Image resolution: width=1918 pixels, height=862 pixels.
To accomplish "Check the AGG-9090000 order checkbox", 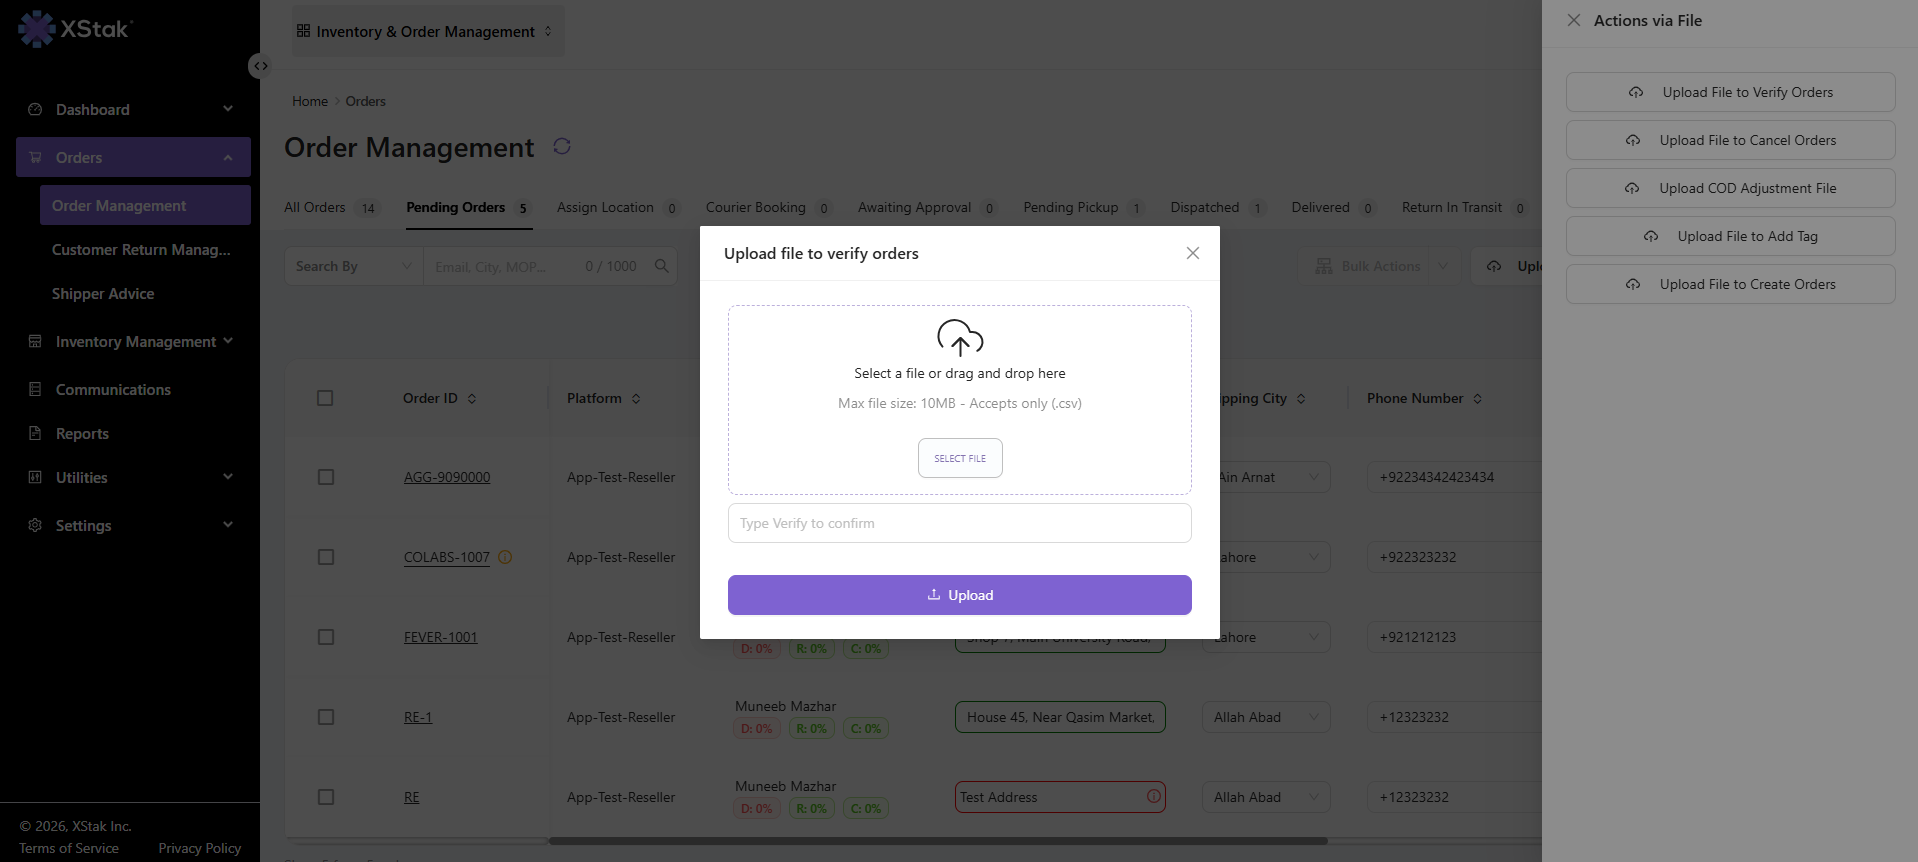I will [326, 477].
